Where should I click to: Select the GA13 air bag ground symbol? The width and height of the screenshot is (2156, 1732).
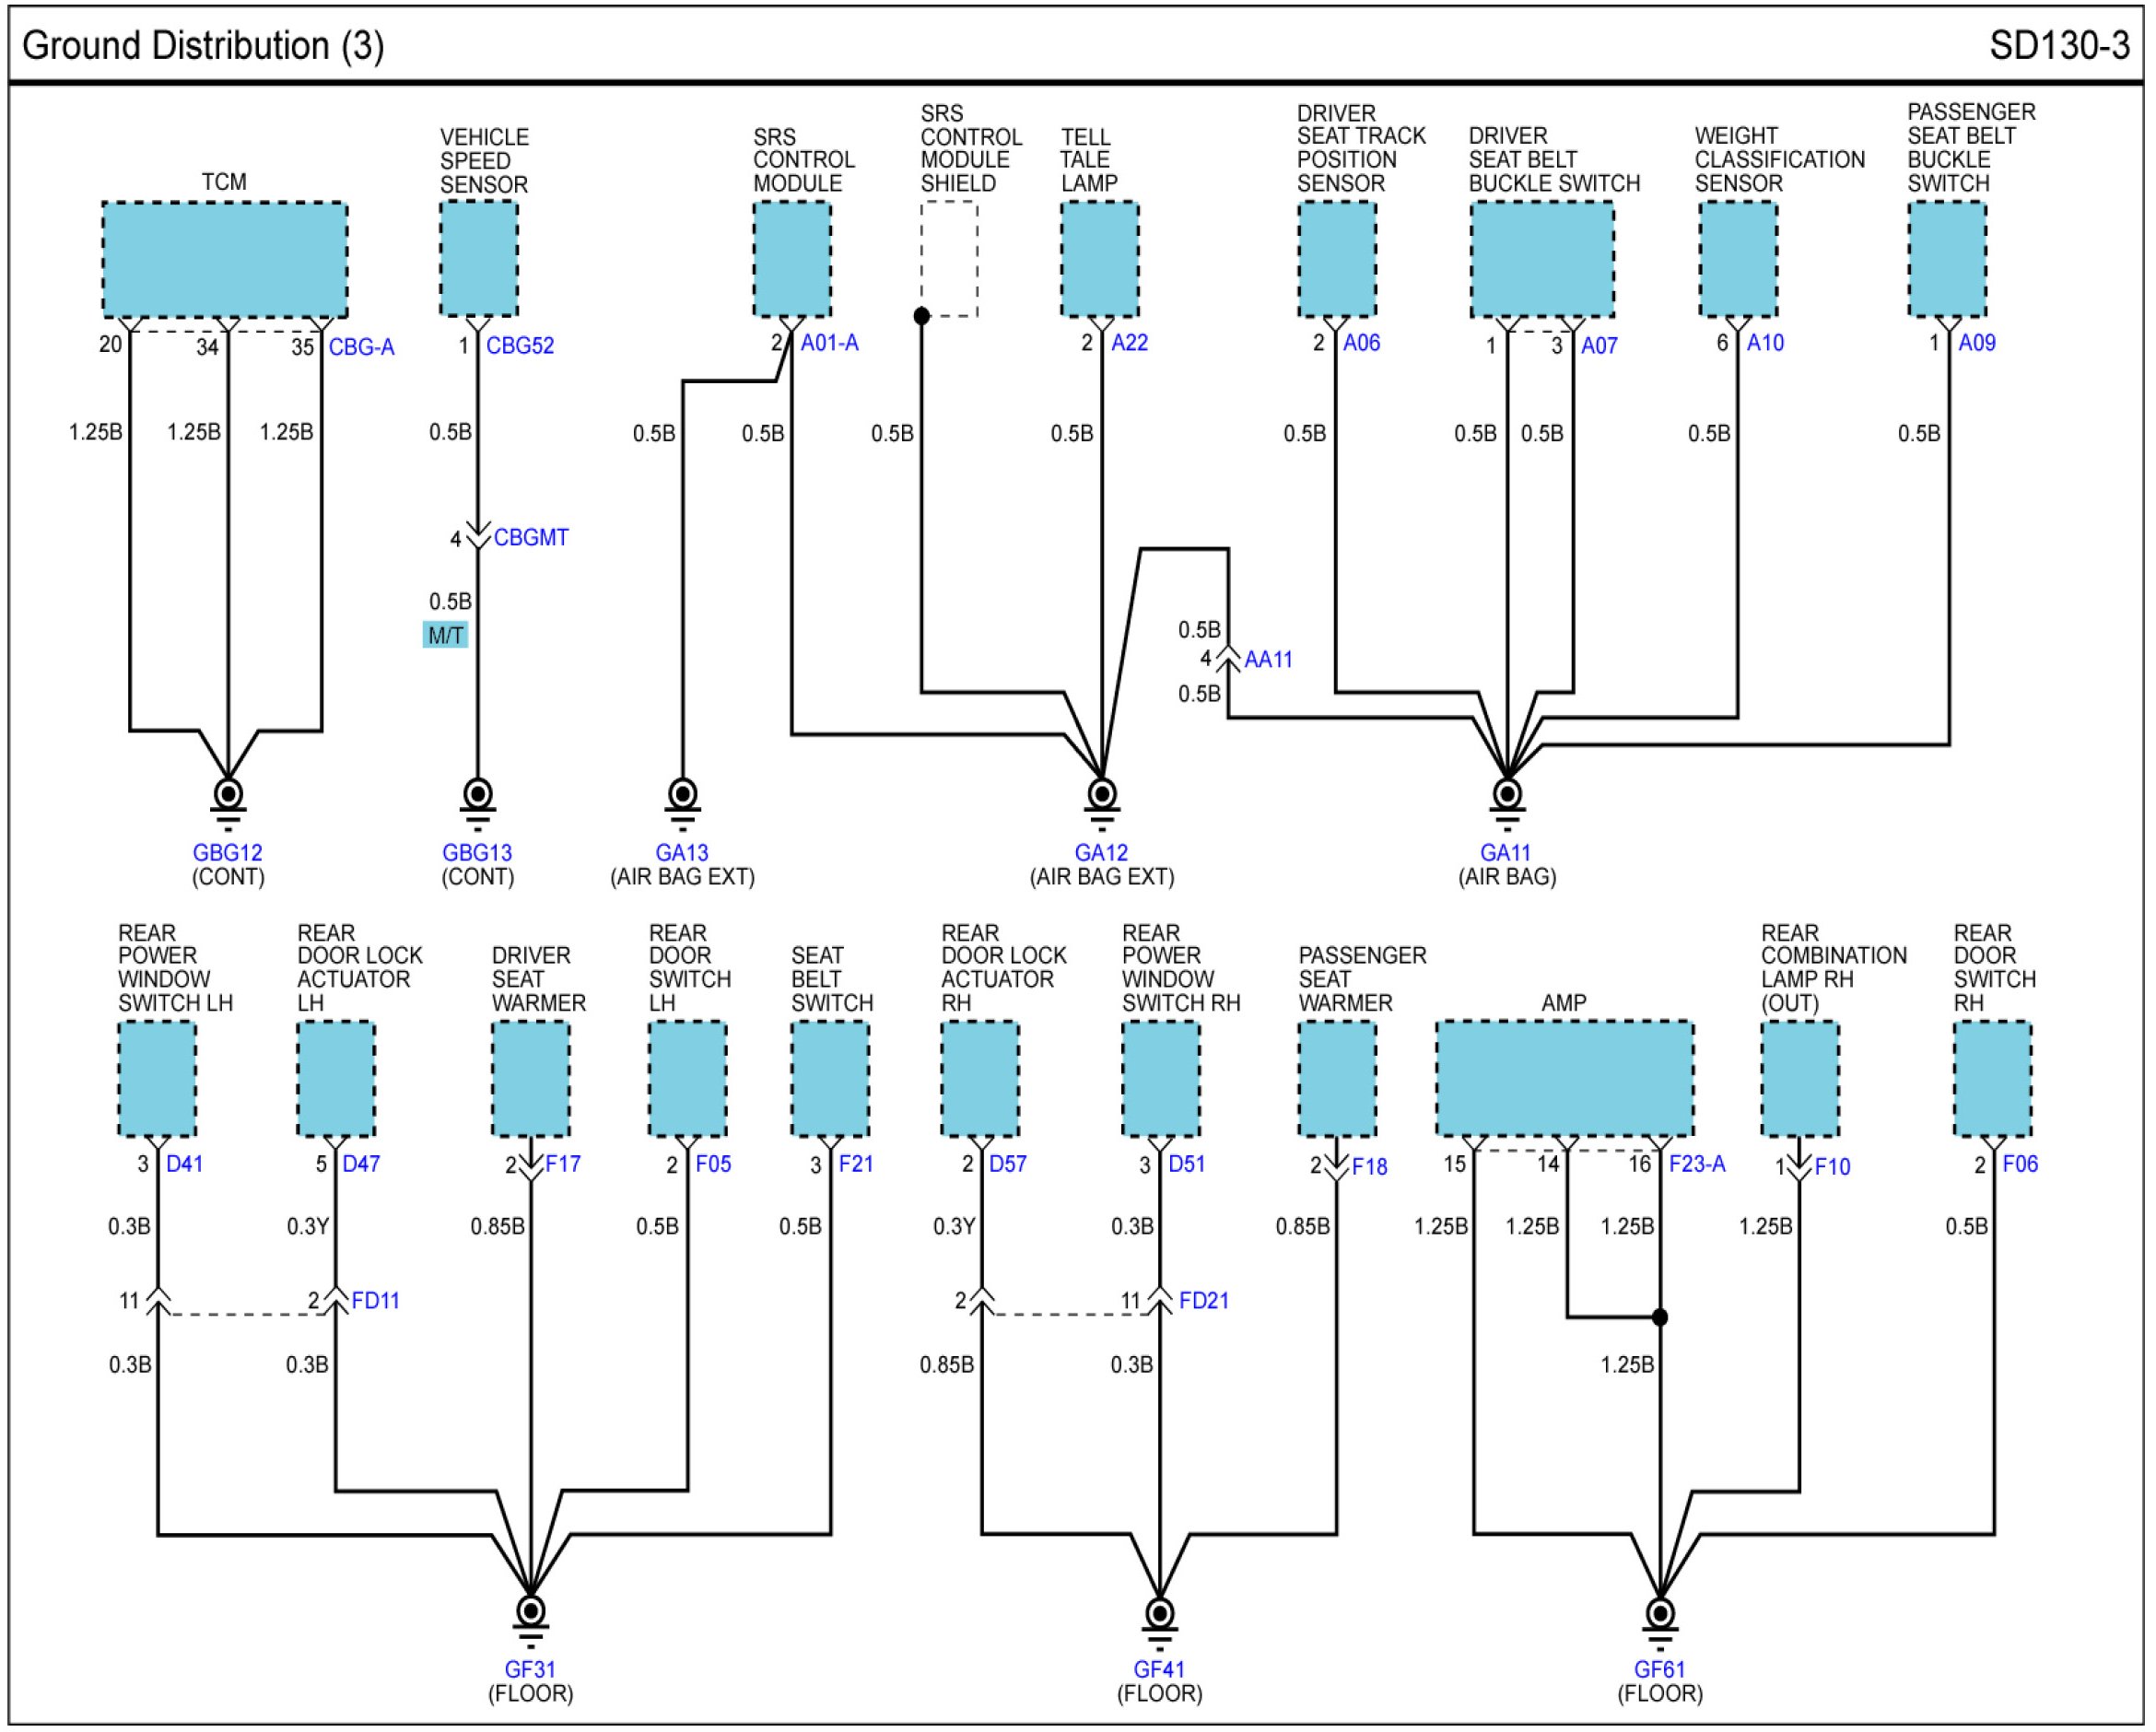[682, 797]
